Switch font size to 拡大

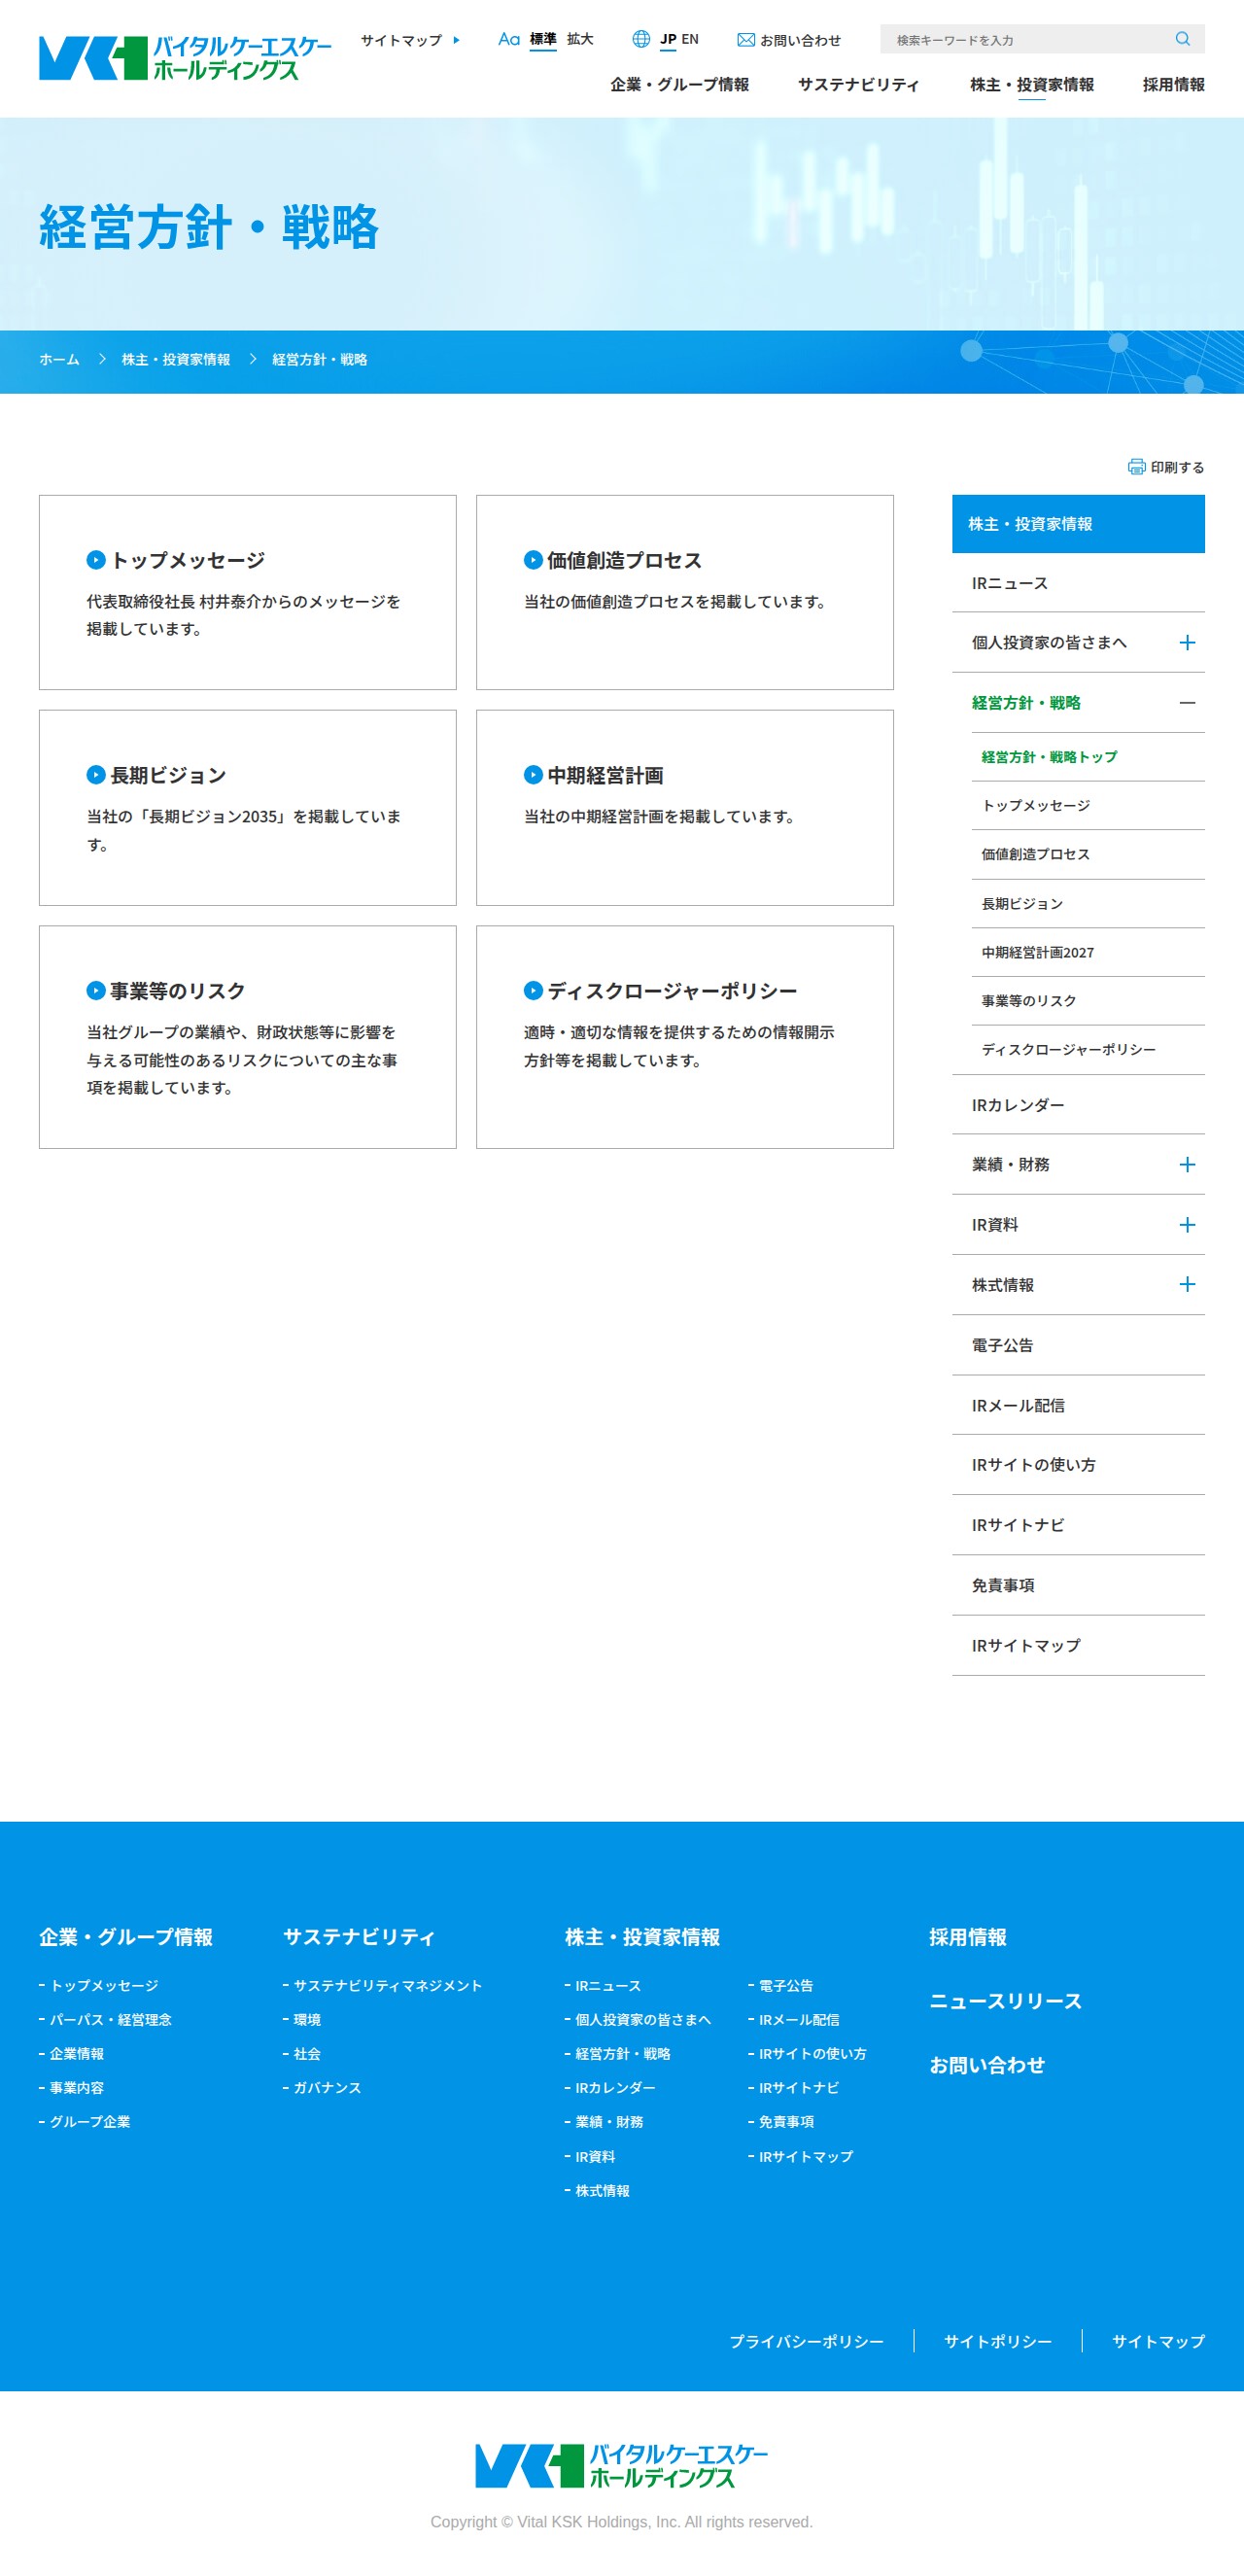coord(580,39)
